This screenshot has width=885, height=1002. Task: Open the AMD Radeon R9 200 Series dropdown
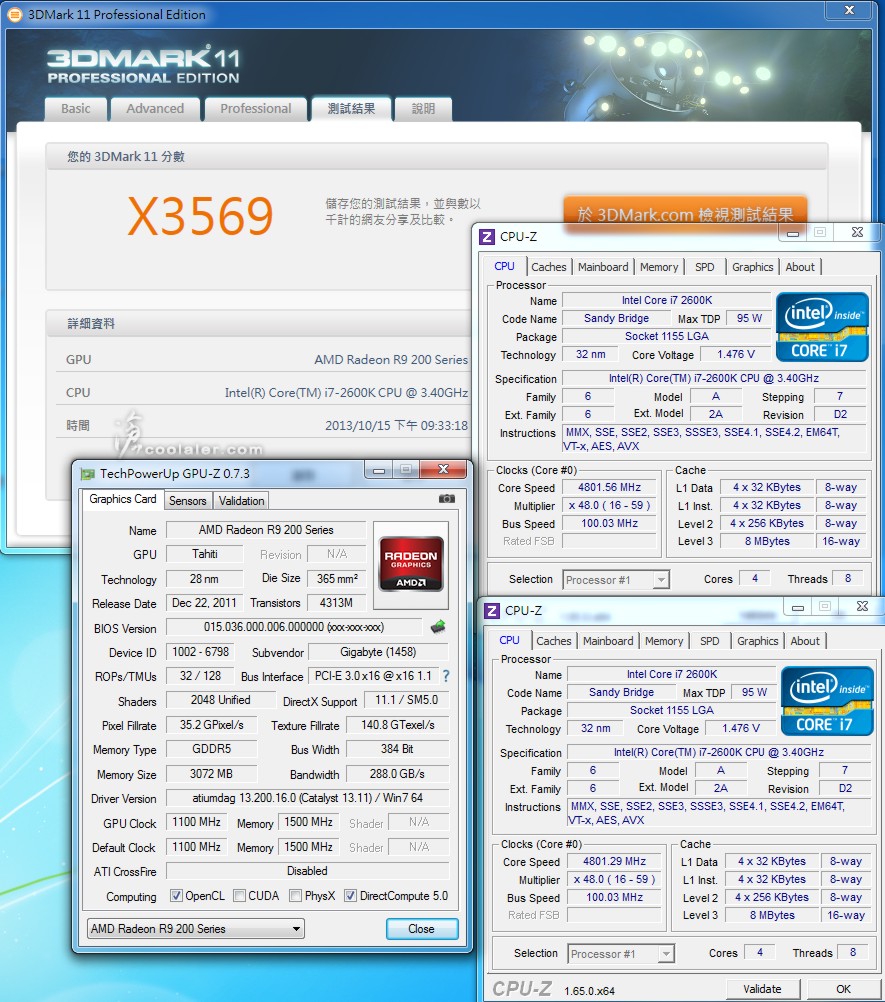(x=196, y=929)
